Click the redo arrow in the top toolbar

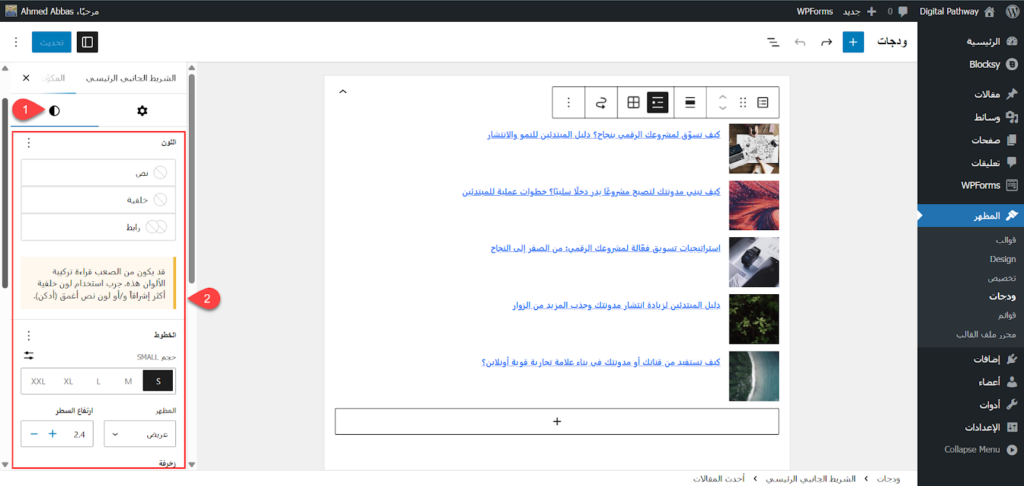pyautogui.click(x=826, y=43)
